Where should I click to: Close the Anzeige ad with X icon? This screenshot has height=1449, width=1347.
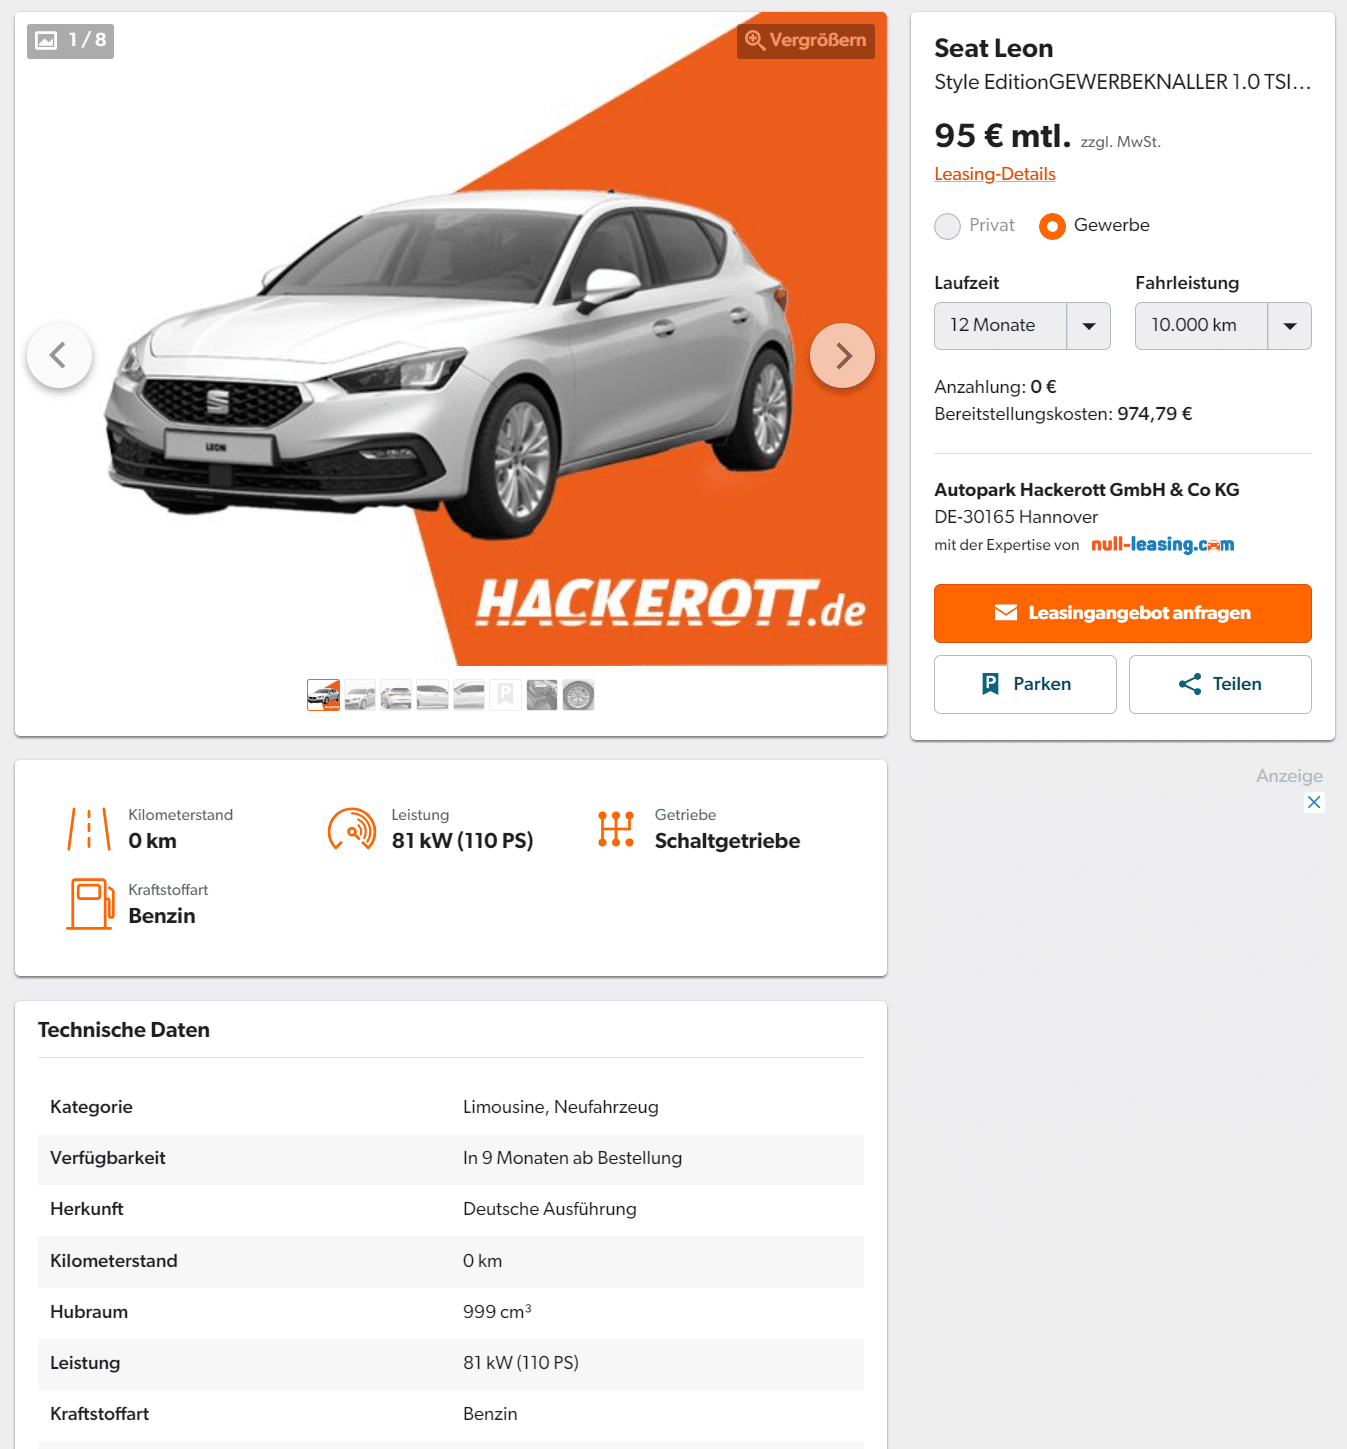coord(1314,802)
